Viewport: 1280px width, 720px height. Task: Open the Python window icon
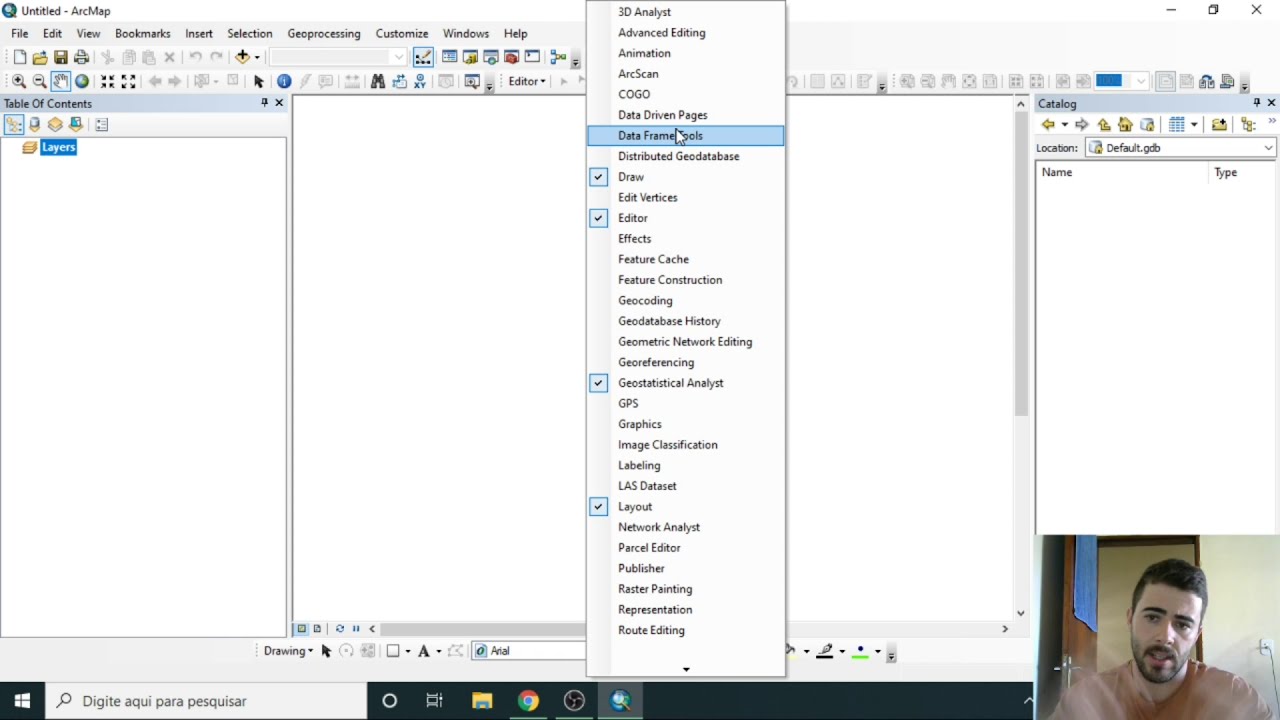click(x=532, y=57)
